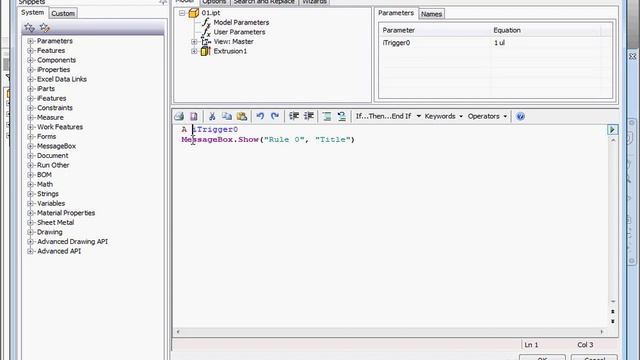Expand the Advanced API category
Screen dimensions: 640x360
click(x=30, y=251)
